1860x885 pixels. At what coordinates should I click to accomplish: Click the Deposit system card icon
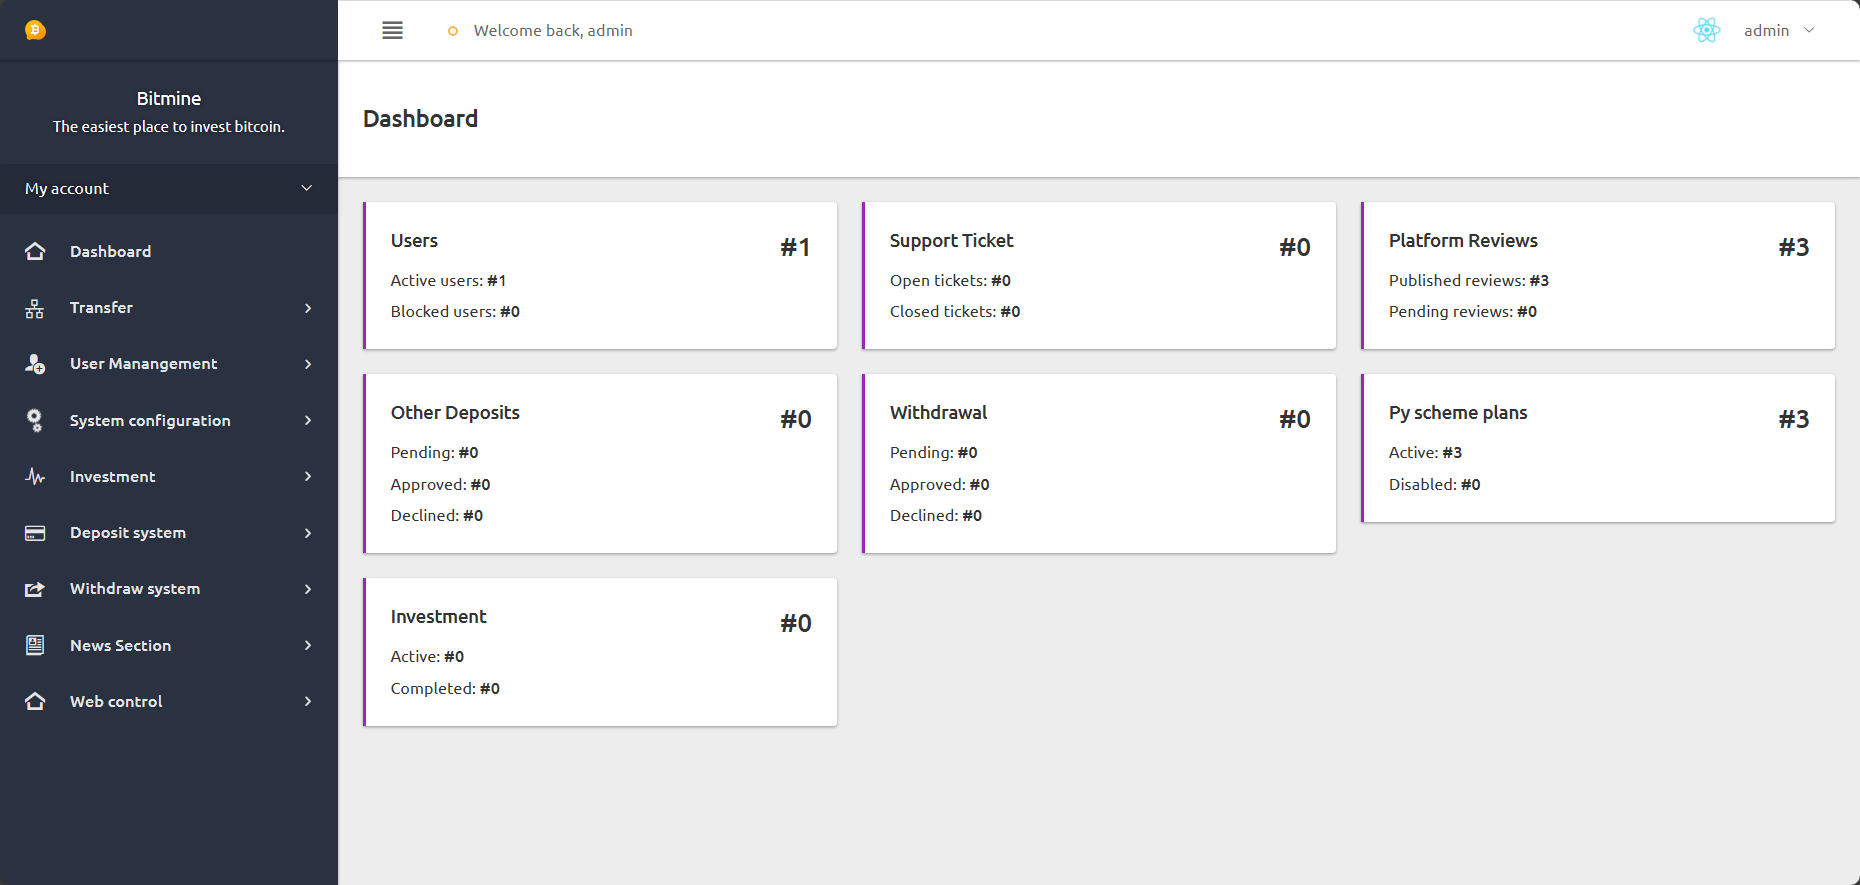click(x=35, y=533)
